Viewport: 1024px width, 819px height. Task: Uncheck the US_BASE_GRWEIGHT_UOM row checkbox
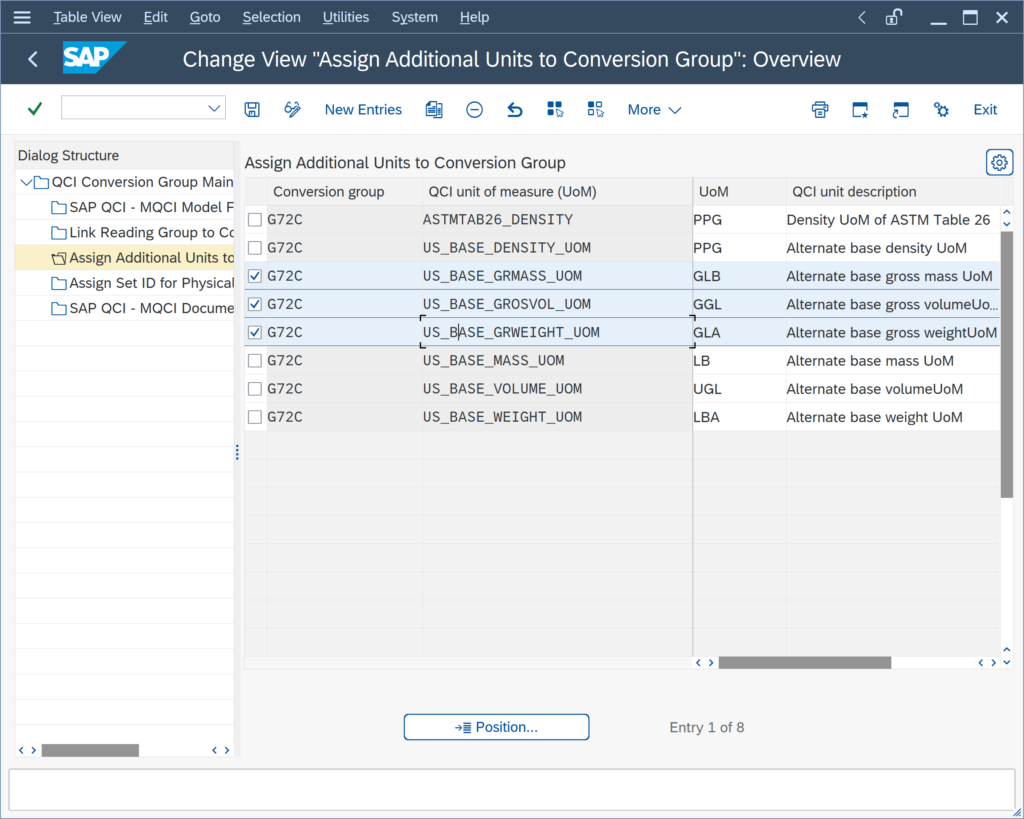click(x=255, y=332)
